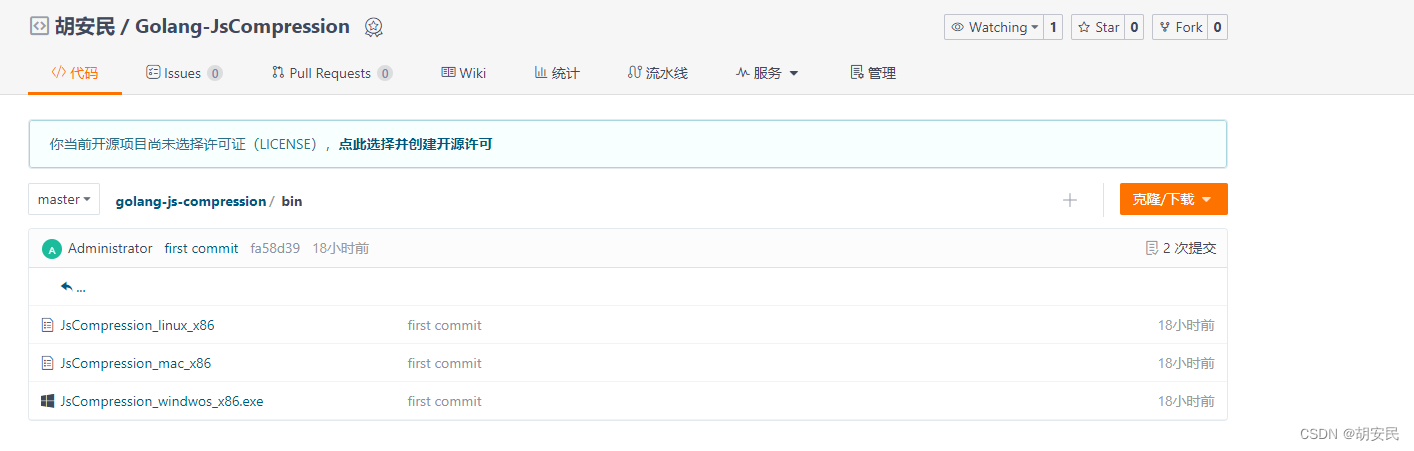Click first commit in JsCompression_windwos_x86.exe row
1414x451 pixels.
click(444, 401)
